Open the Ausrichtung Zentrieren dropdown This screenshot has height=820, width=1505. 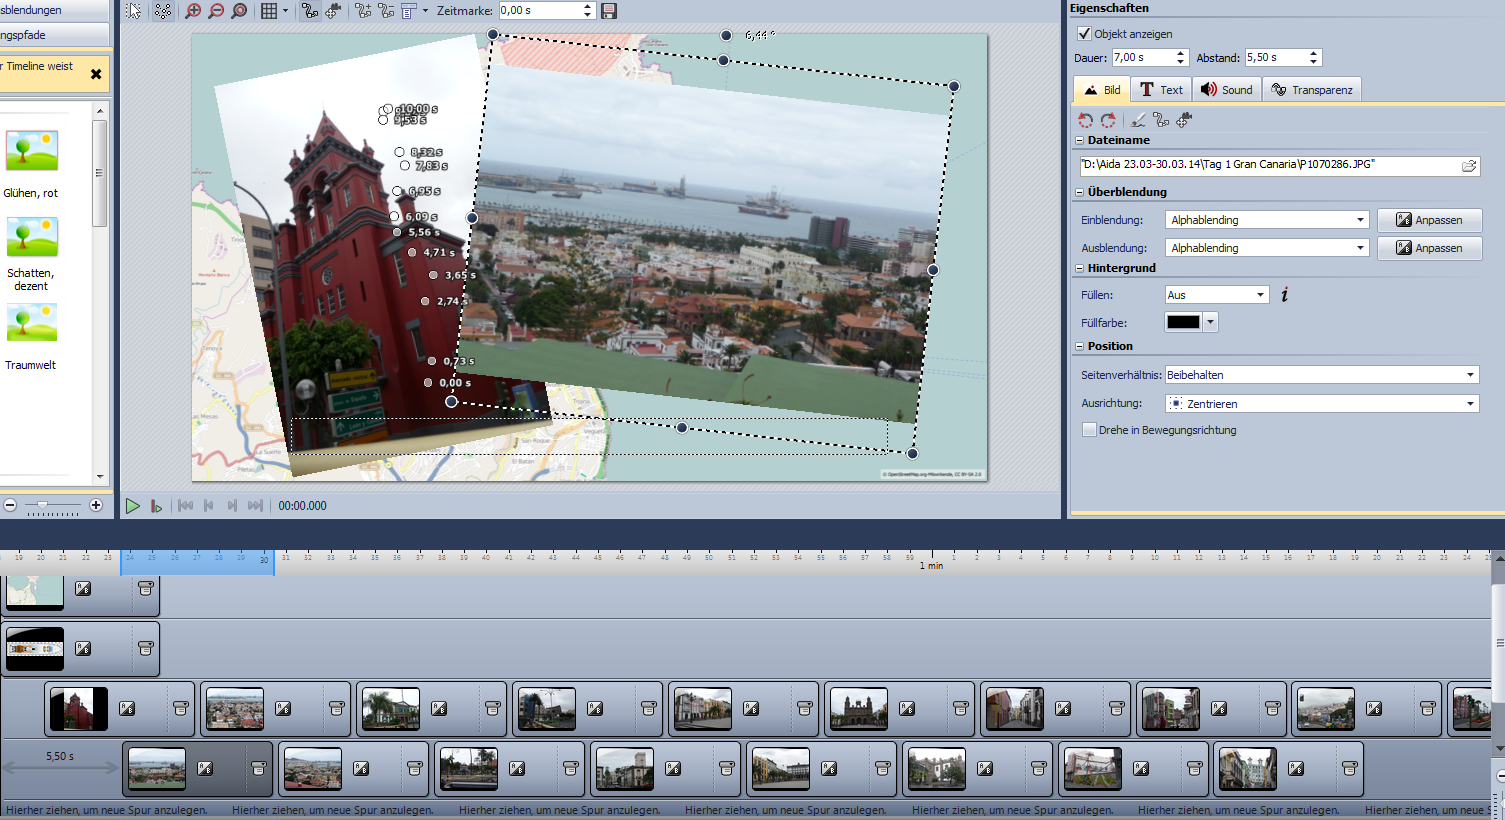pos(1322,404)
